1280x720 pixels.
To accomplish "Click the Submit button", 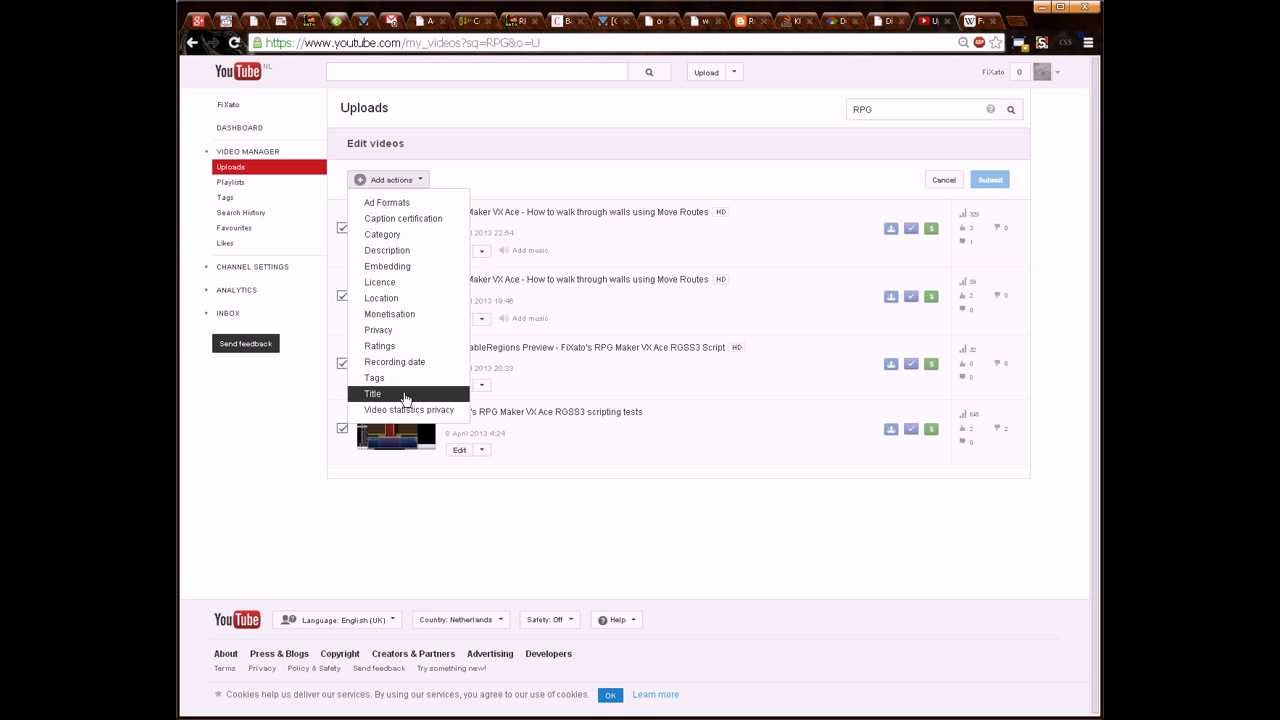I will point(990,180).
